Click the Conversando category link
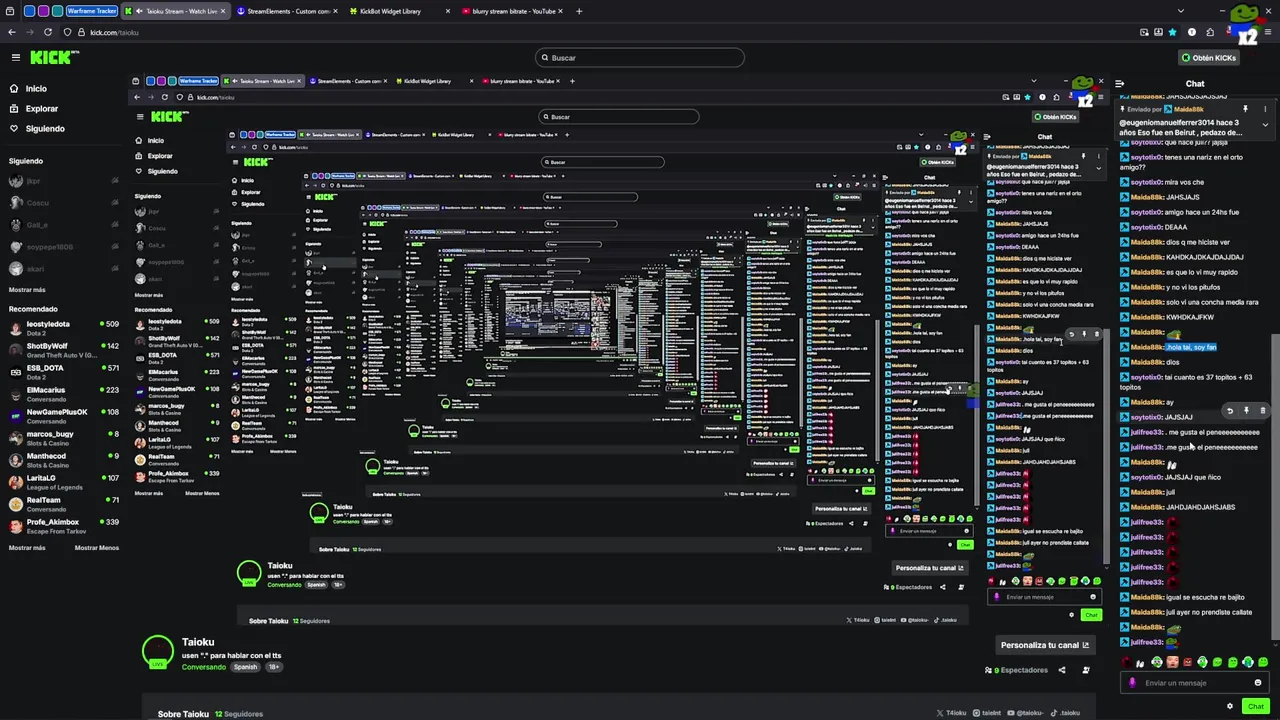This screenshot has width=1280, height=720. (x=204, y=667)
